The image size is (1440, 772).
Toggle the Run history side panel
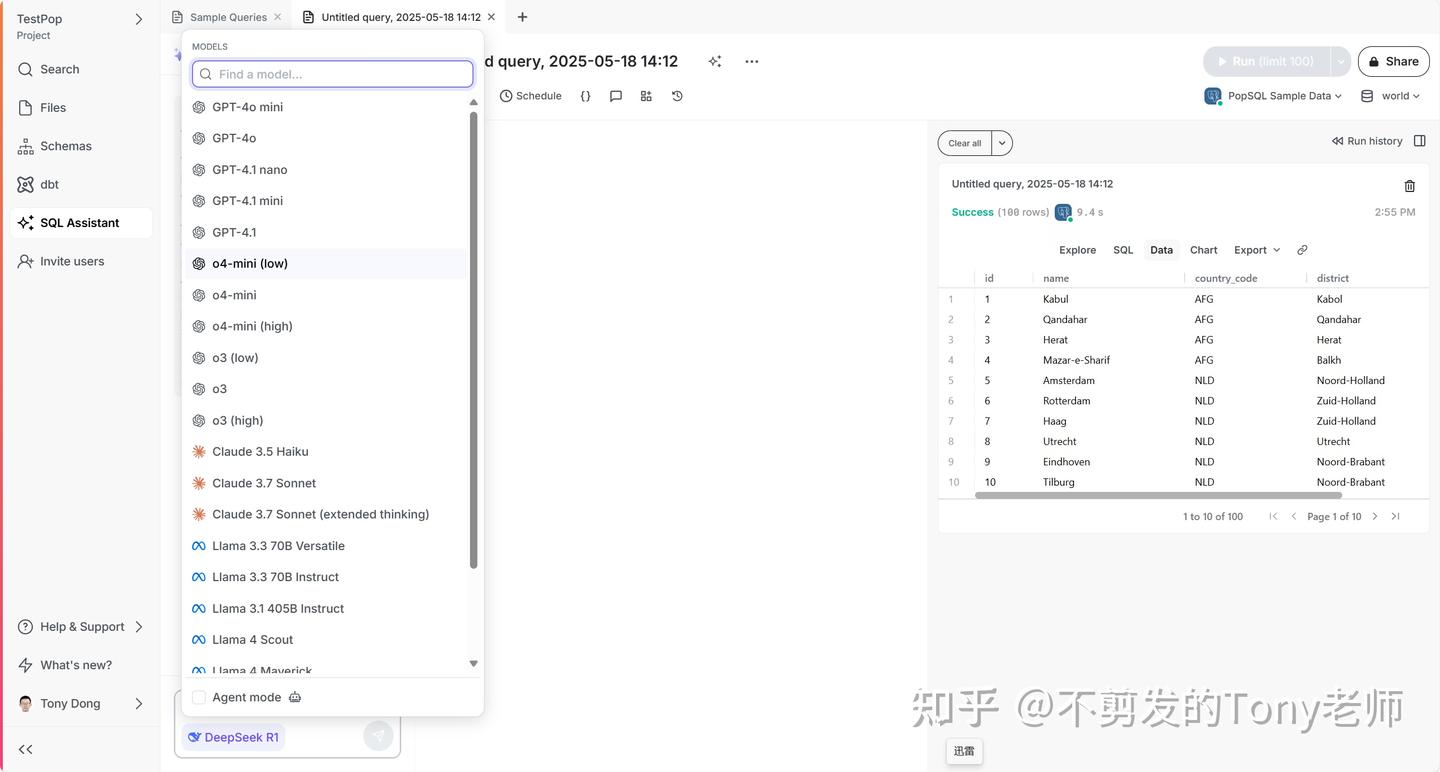1420,140
